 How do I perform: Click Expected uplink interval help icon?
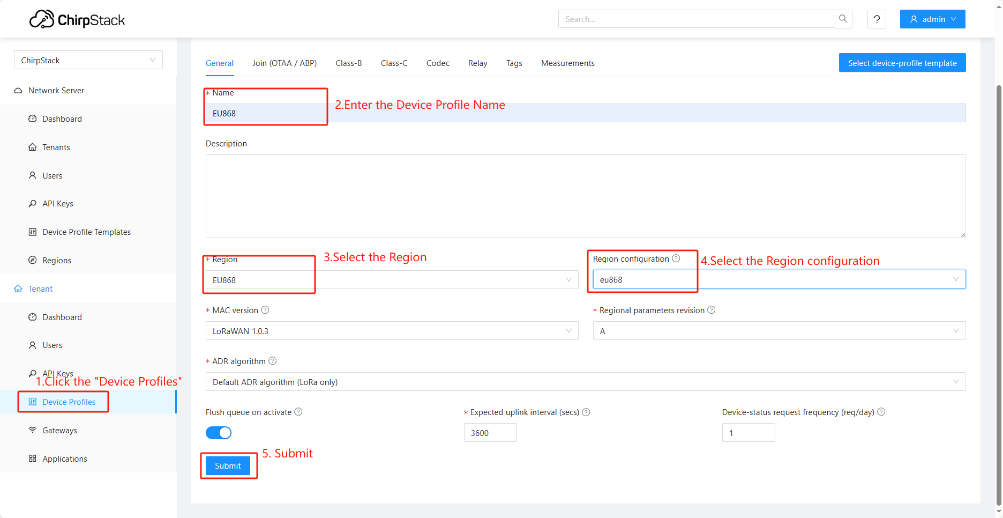[x=587, y=412]
